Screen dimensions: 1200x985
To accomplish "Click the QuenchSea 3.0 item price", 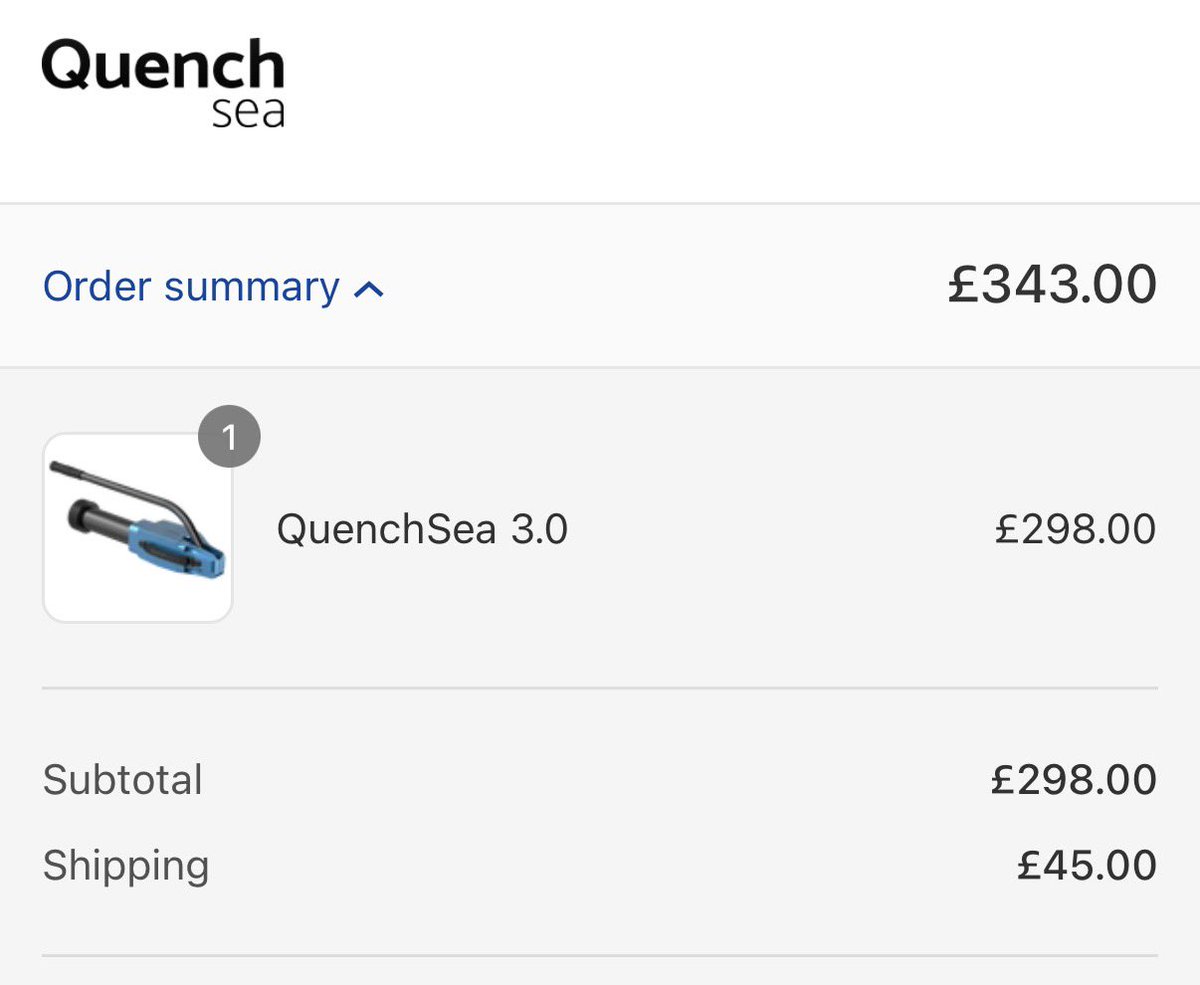I will click(1075, 529).
